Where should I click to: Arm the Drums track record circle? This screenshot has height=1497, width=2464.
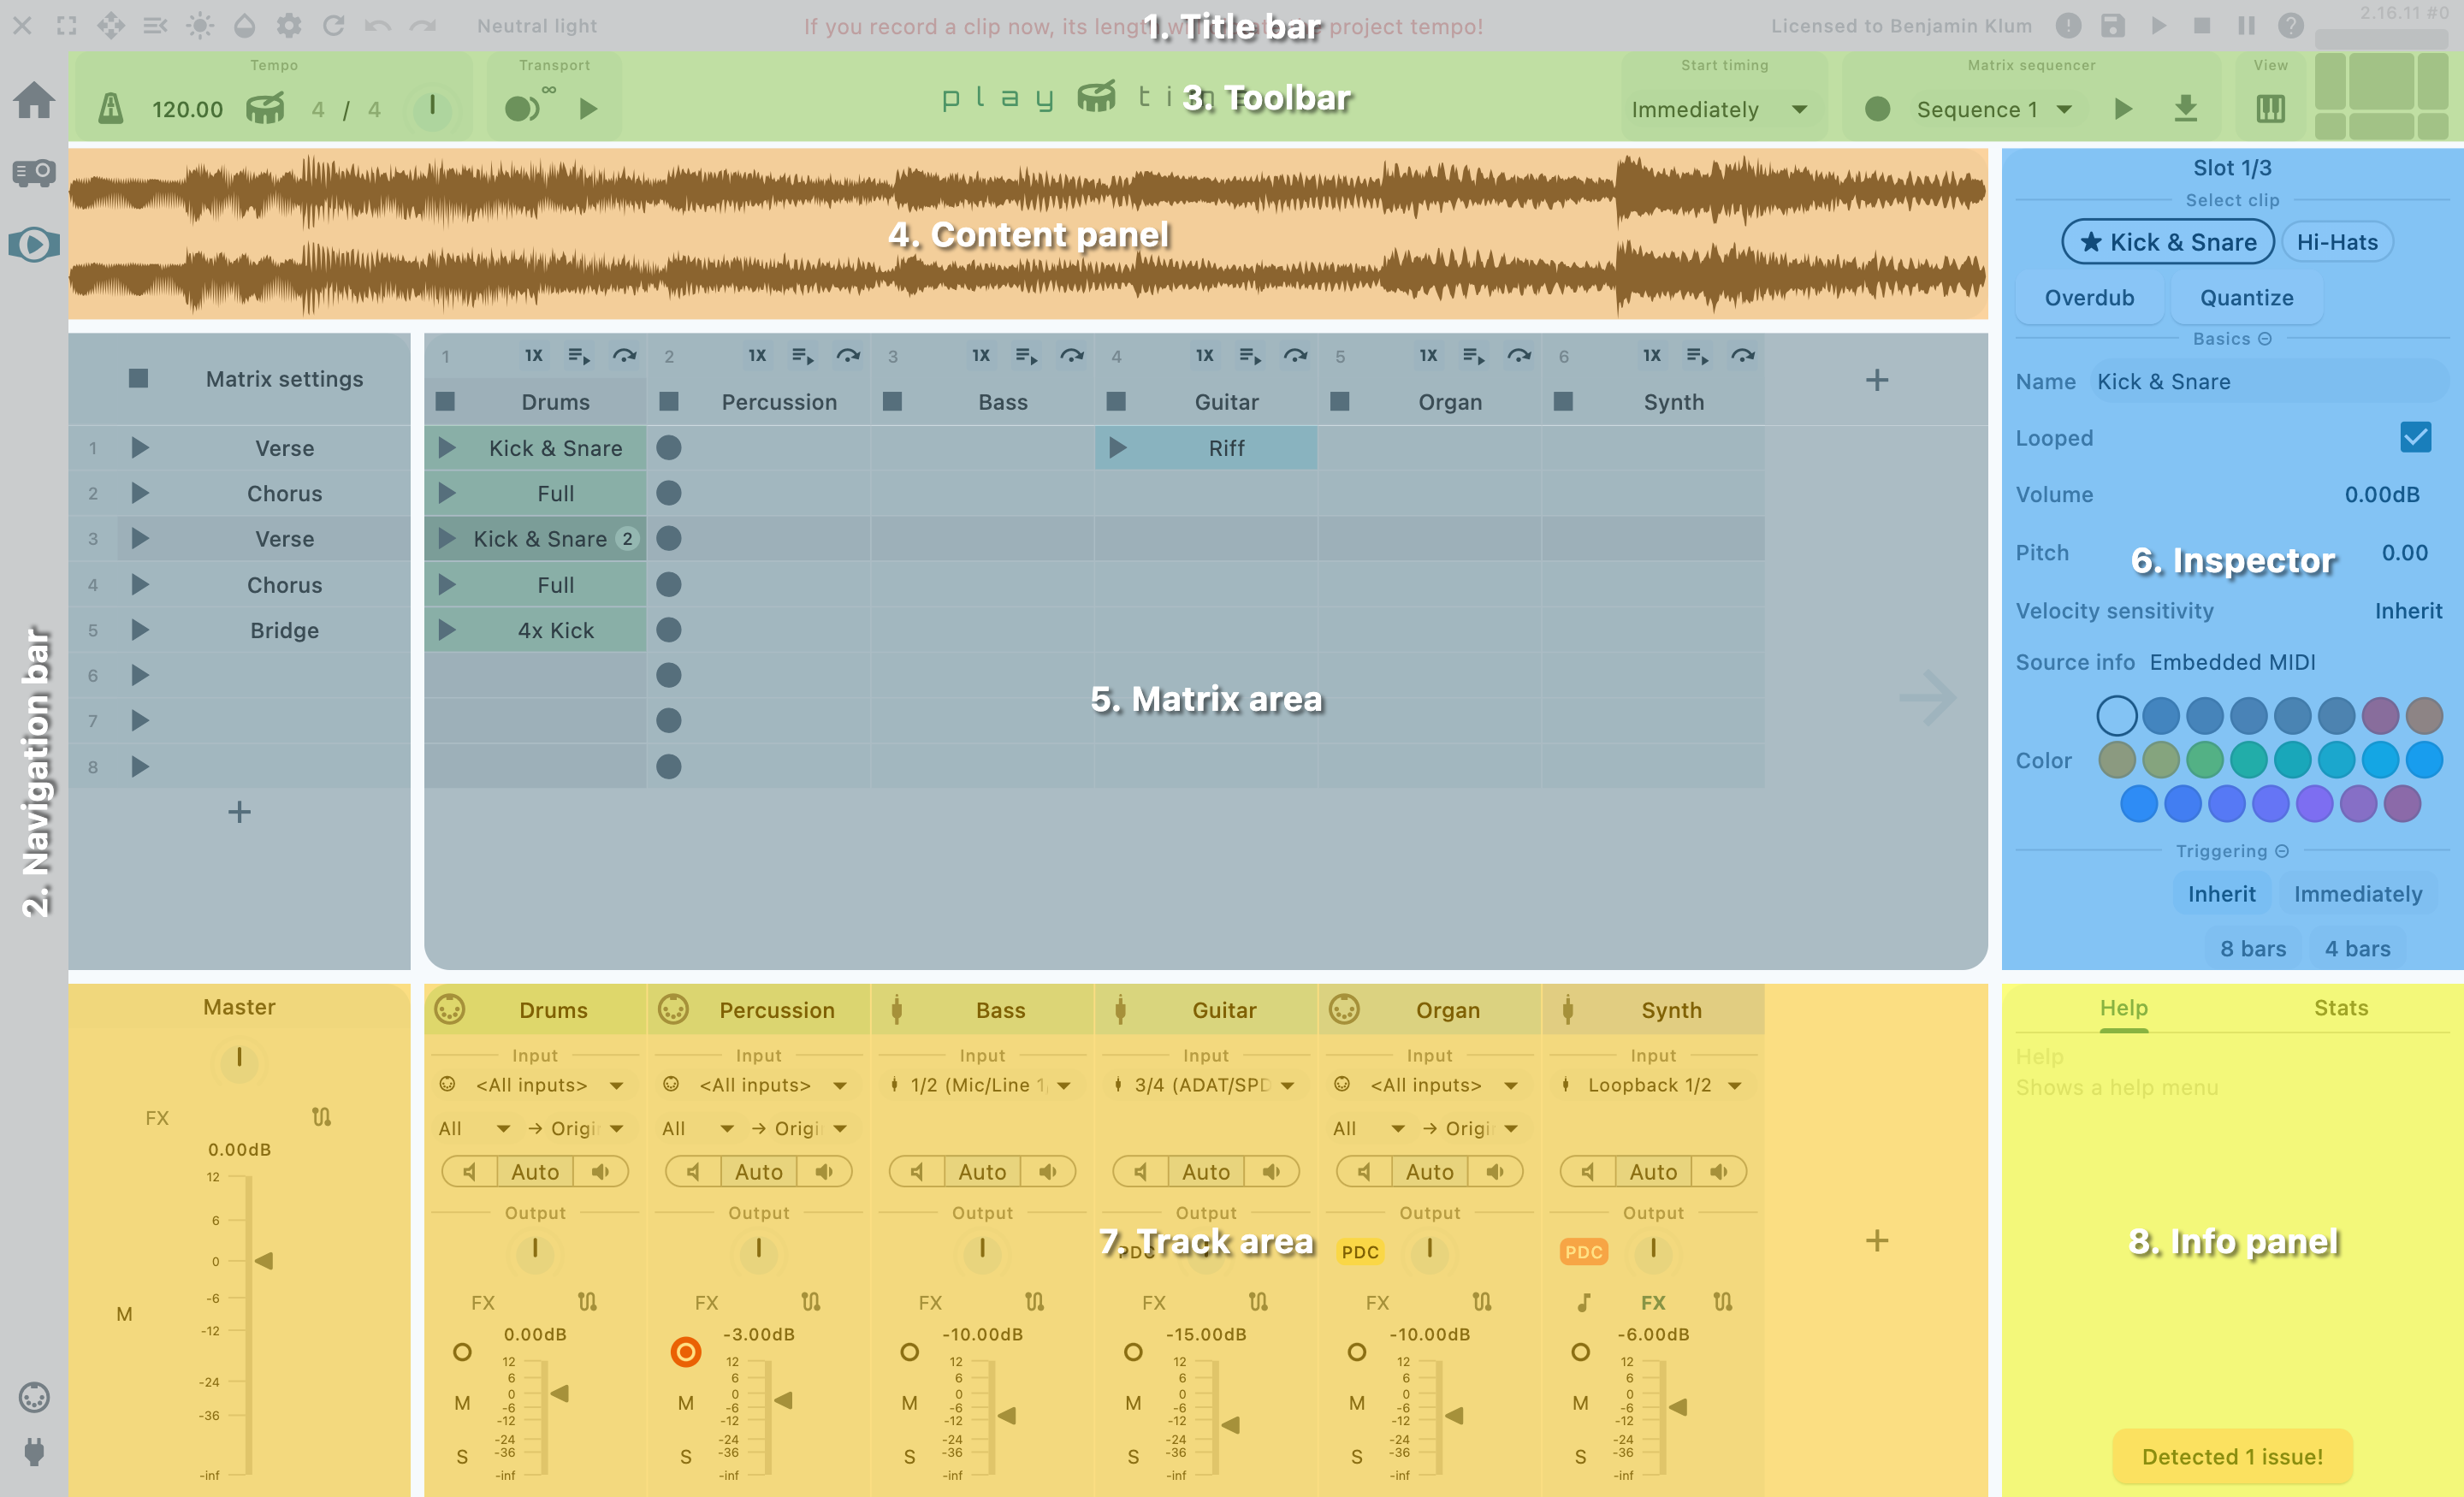tap(462, 1352)
